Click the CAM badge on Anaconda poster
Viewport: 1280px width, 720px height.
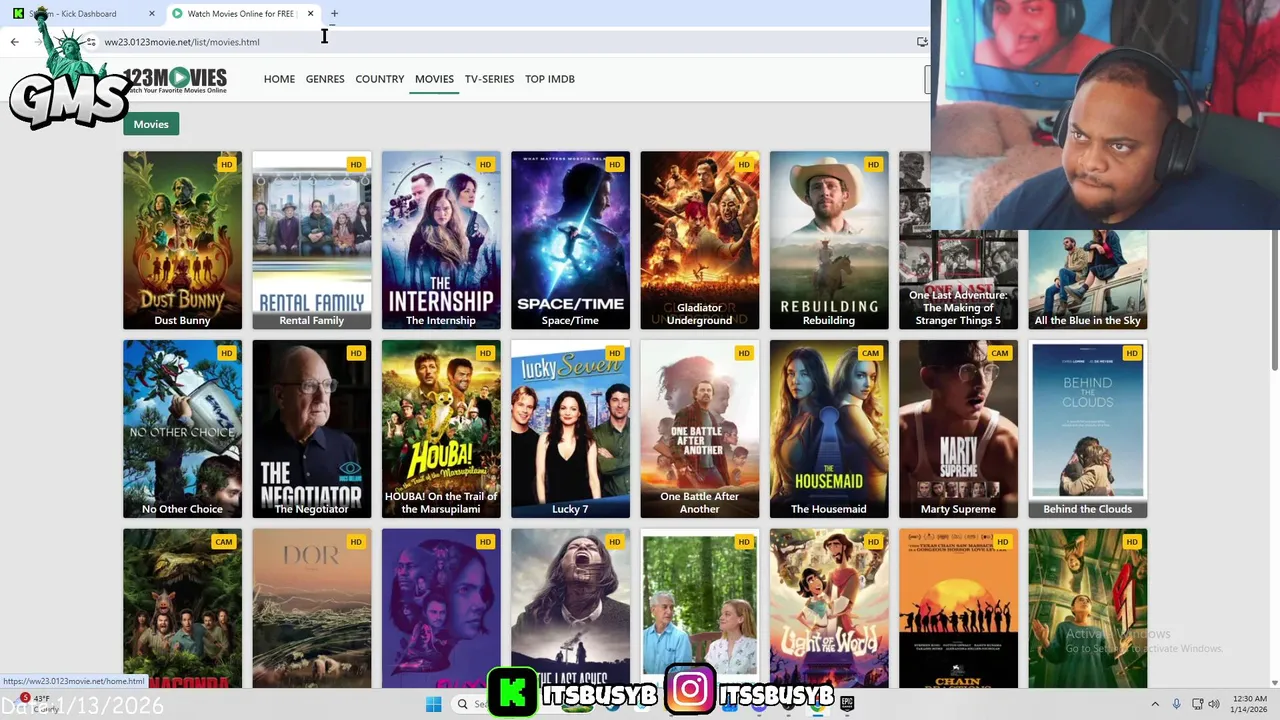tap(223, 542)
